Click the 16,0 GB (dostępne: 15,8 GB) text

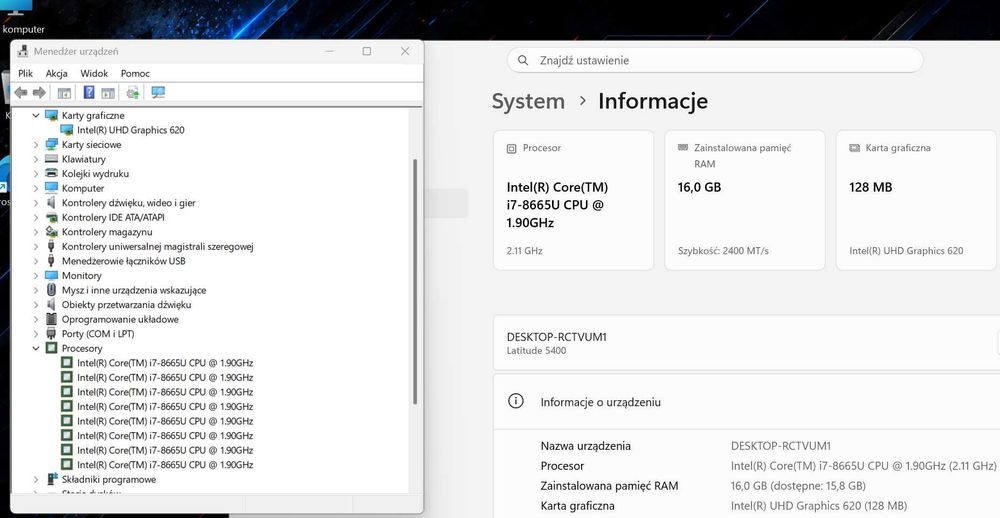798,486
